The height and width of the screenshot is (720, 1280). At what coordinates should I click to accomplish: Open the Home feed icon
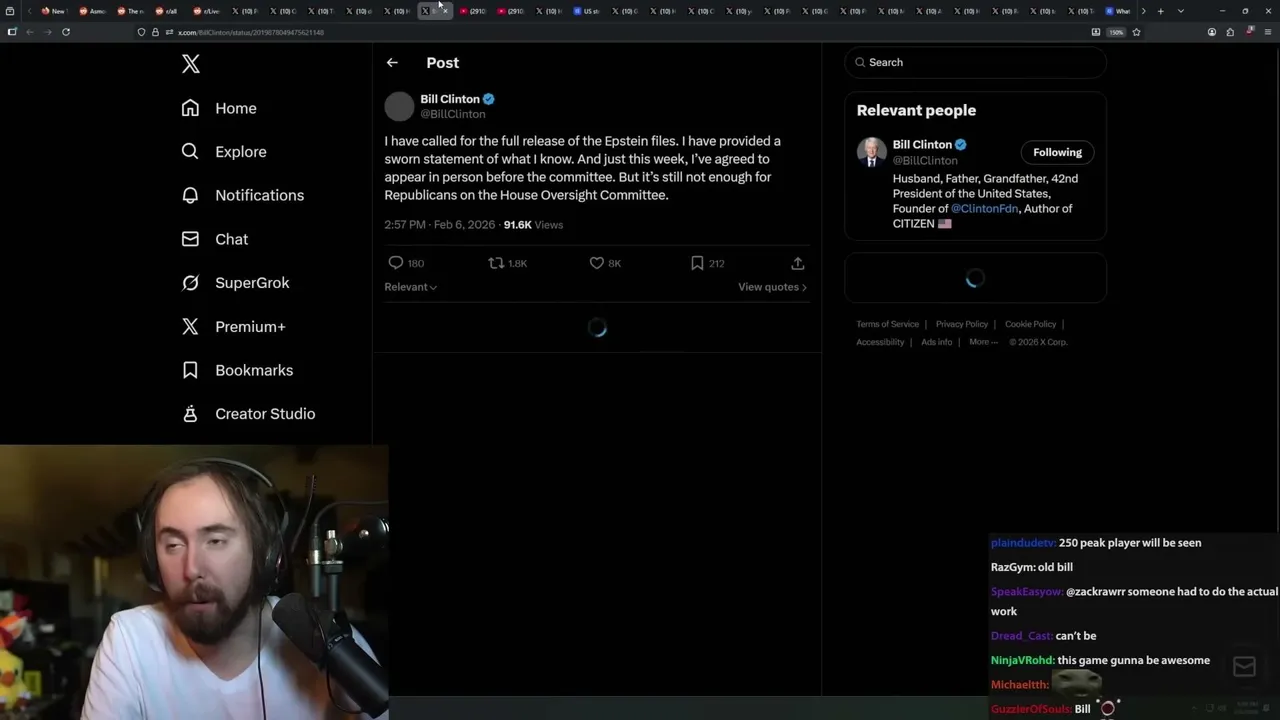(x=190, y=108)
